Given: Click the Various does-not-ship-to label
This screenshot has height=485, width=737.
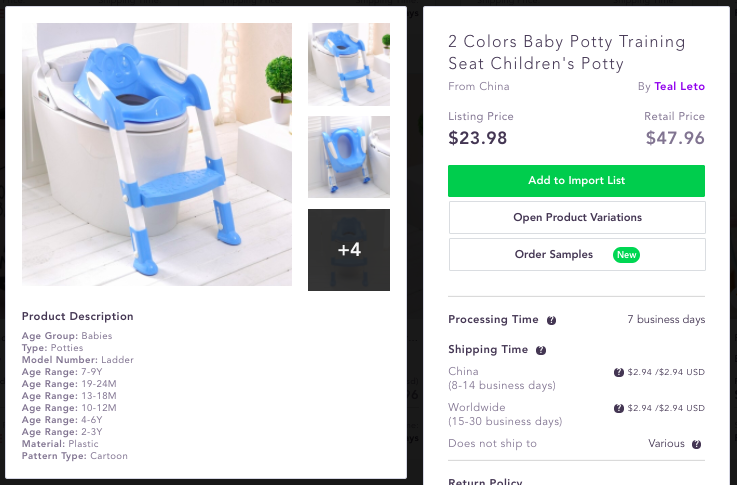Looking at the screenshot, I should (666, 444).
